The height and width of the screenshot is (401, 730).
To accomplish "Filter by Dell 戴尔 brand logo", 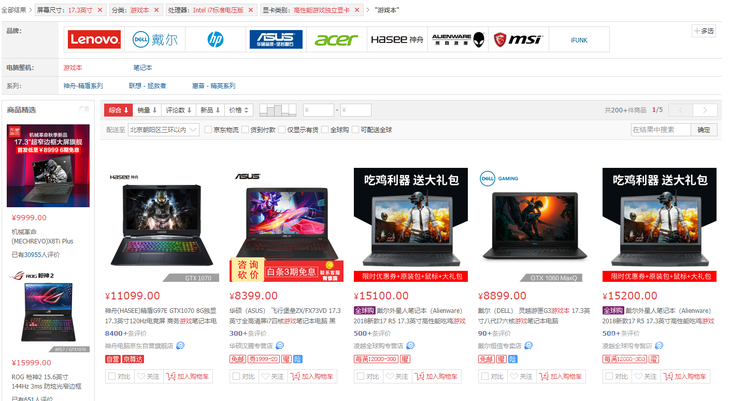I will (155, 40).
